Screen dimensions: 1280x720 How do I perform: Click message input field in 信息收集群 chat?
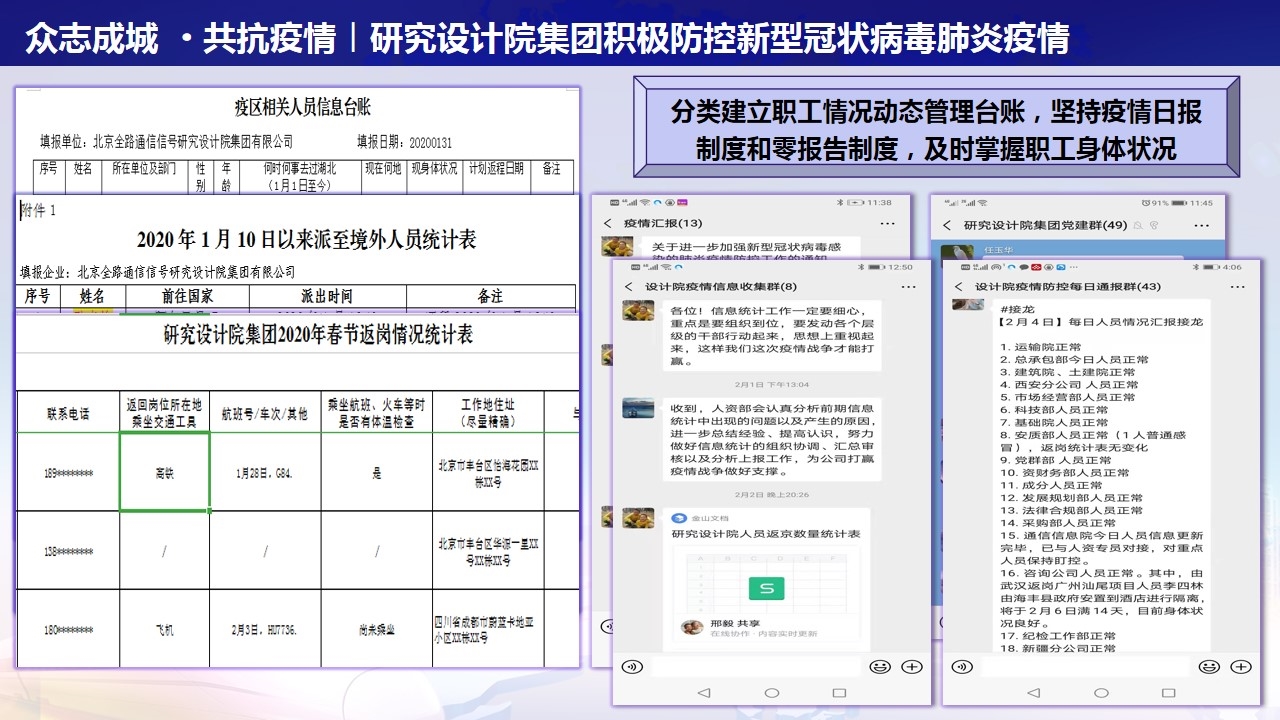(x=755, y=666)
